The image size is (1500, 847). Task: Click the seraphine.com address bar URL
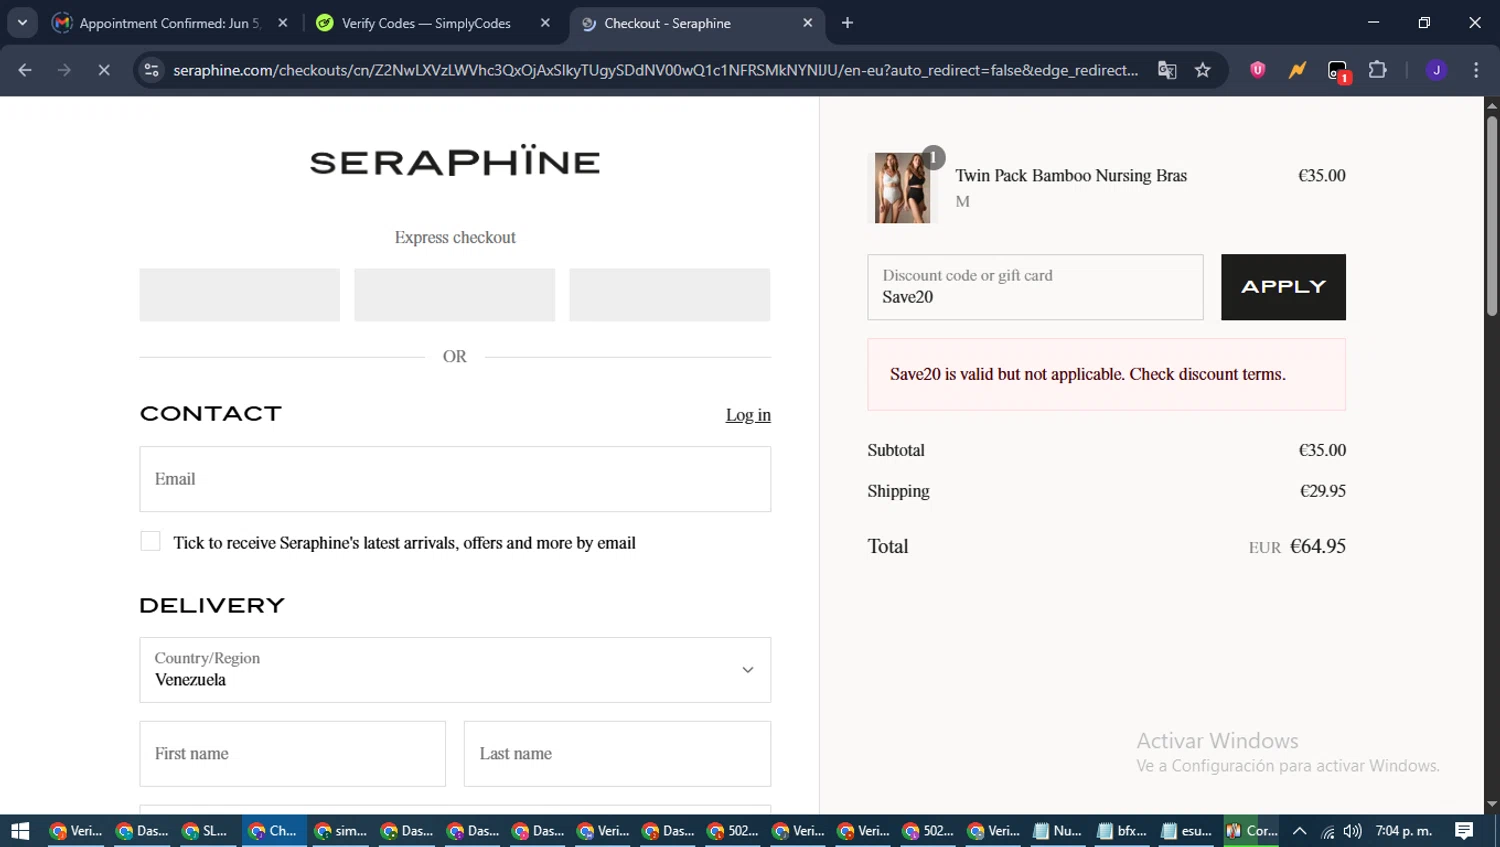[x=655, y=70]
